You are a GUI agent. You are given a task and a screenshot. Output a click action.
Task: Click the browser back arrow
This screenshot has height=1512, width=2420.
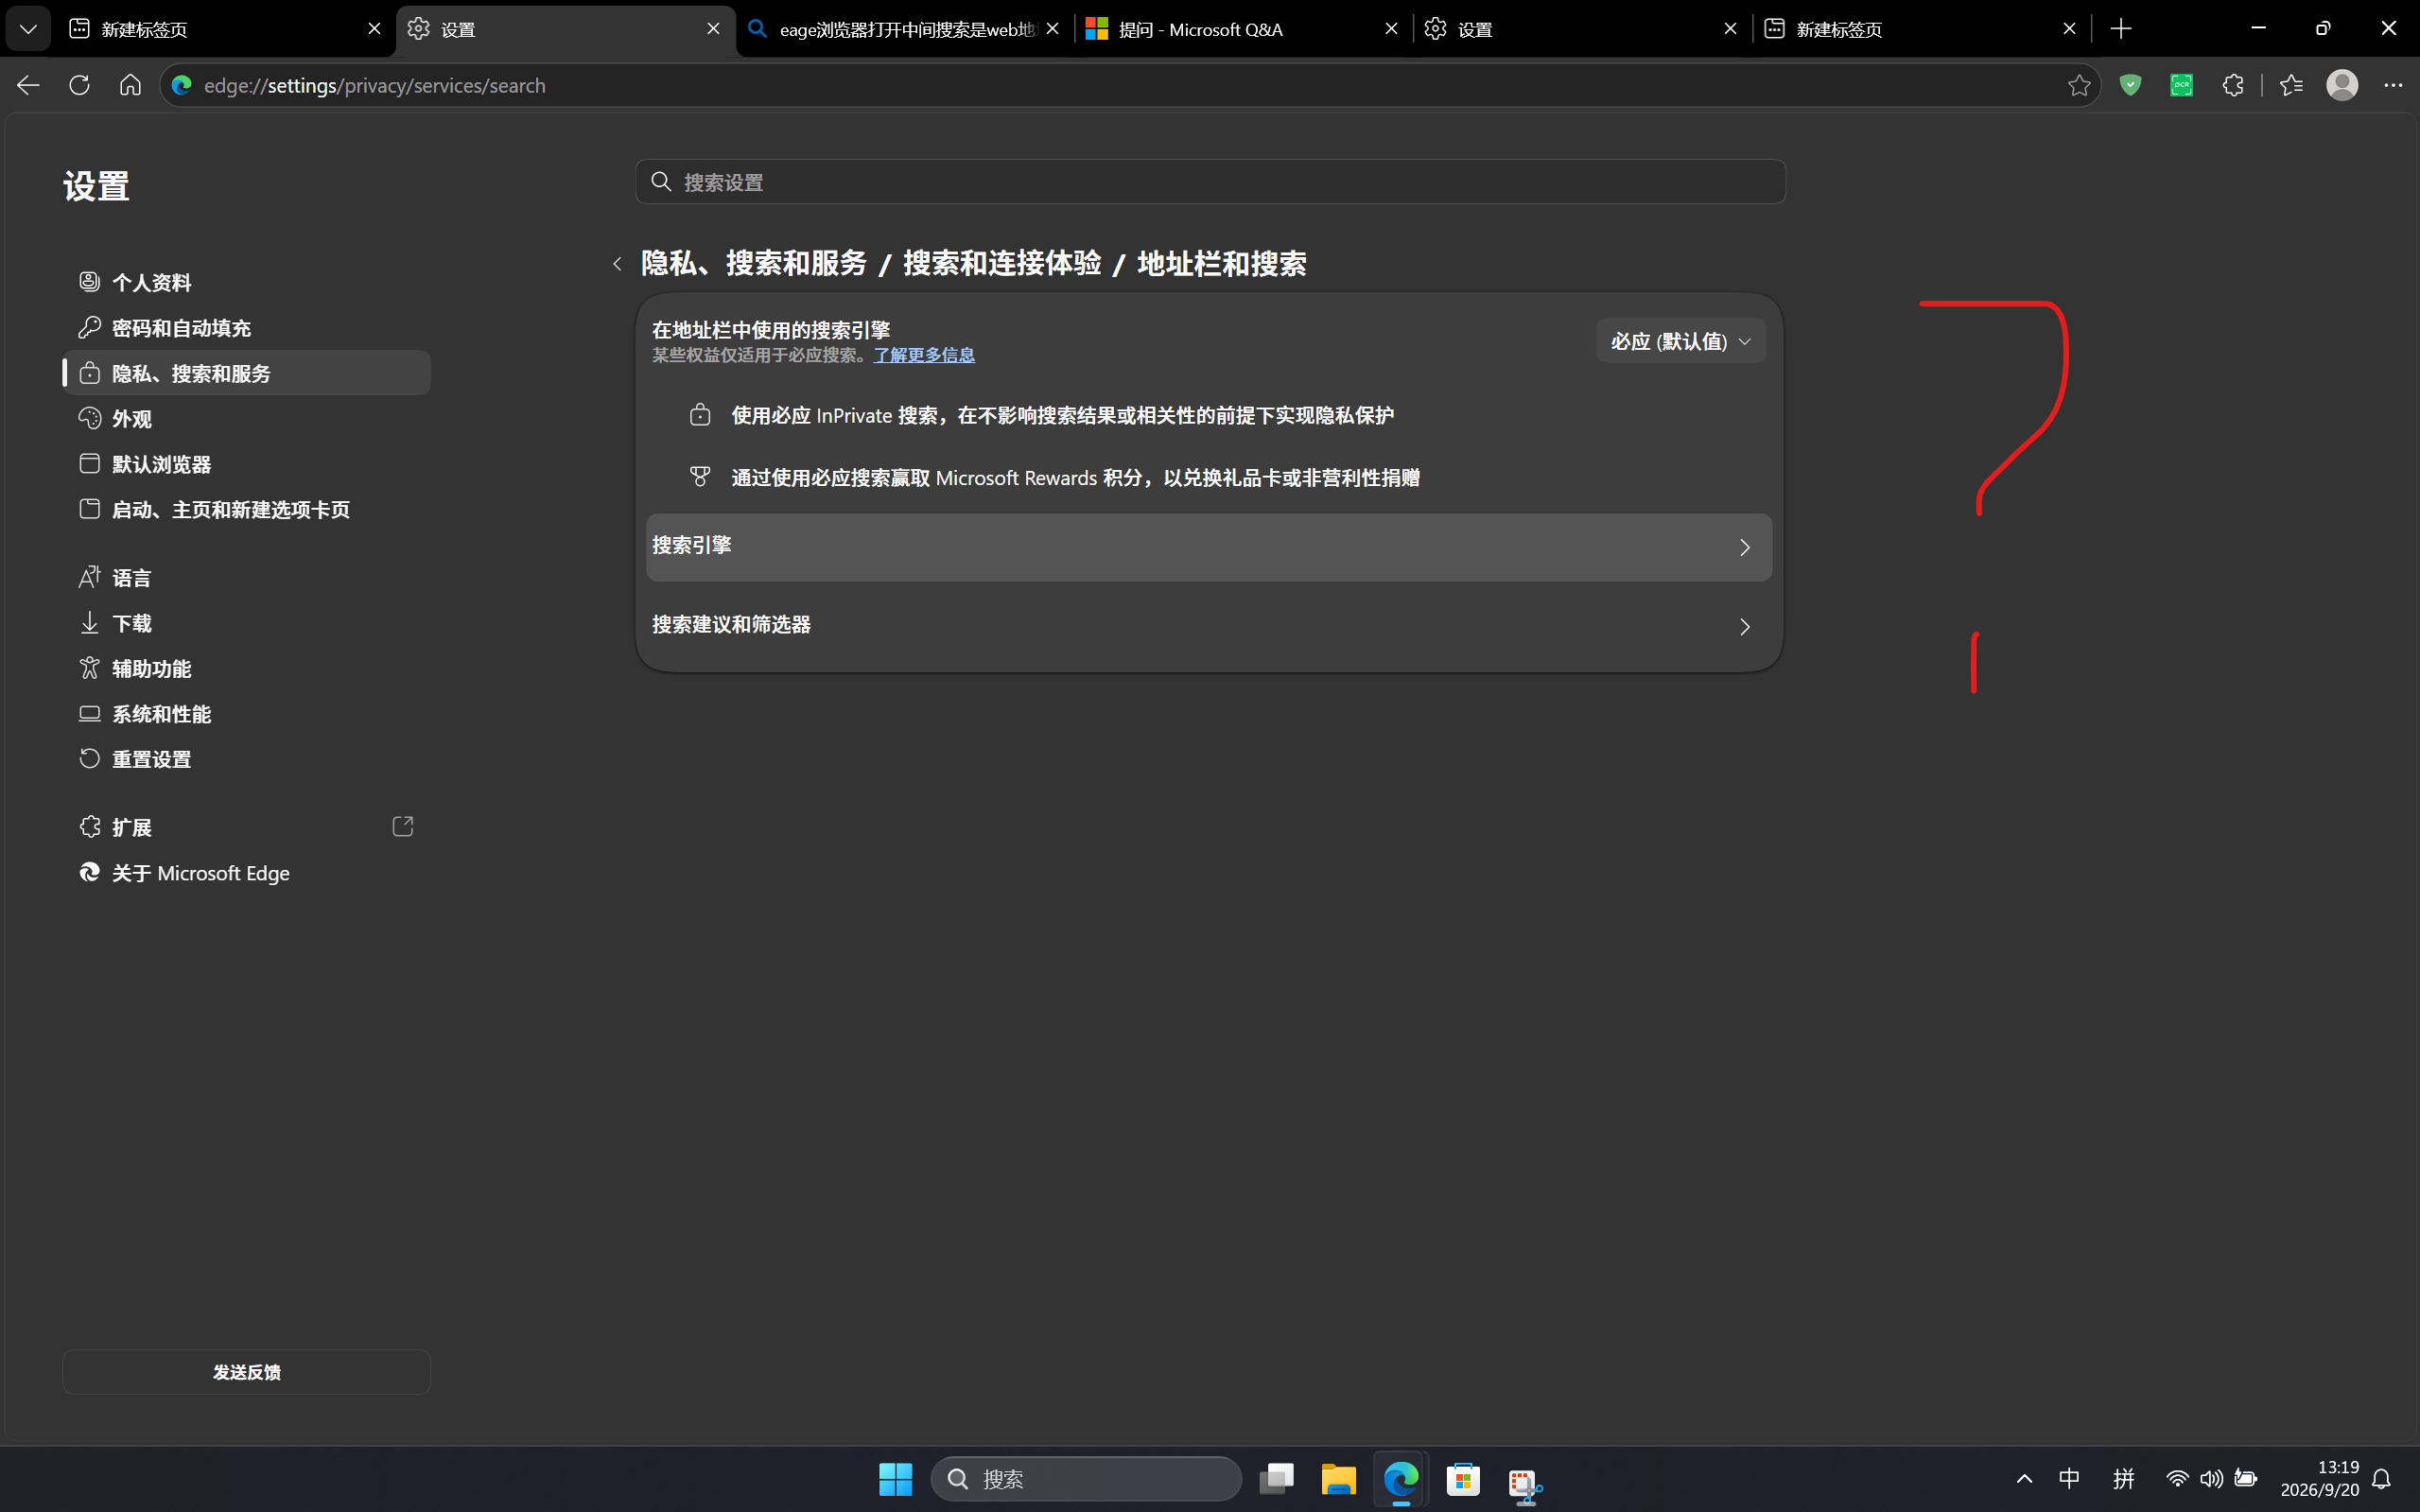click(x=28, y=85)
